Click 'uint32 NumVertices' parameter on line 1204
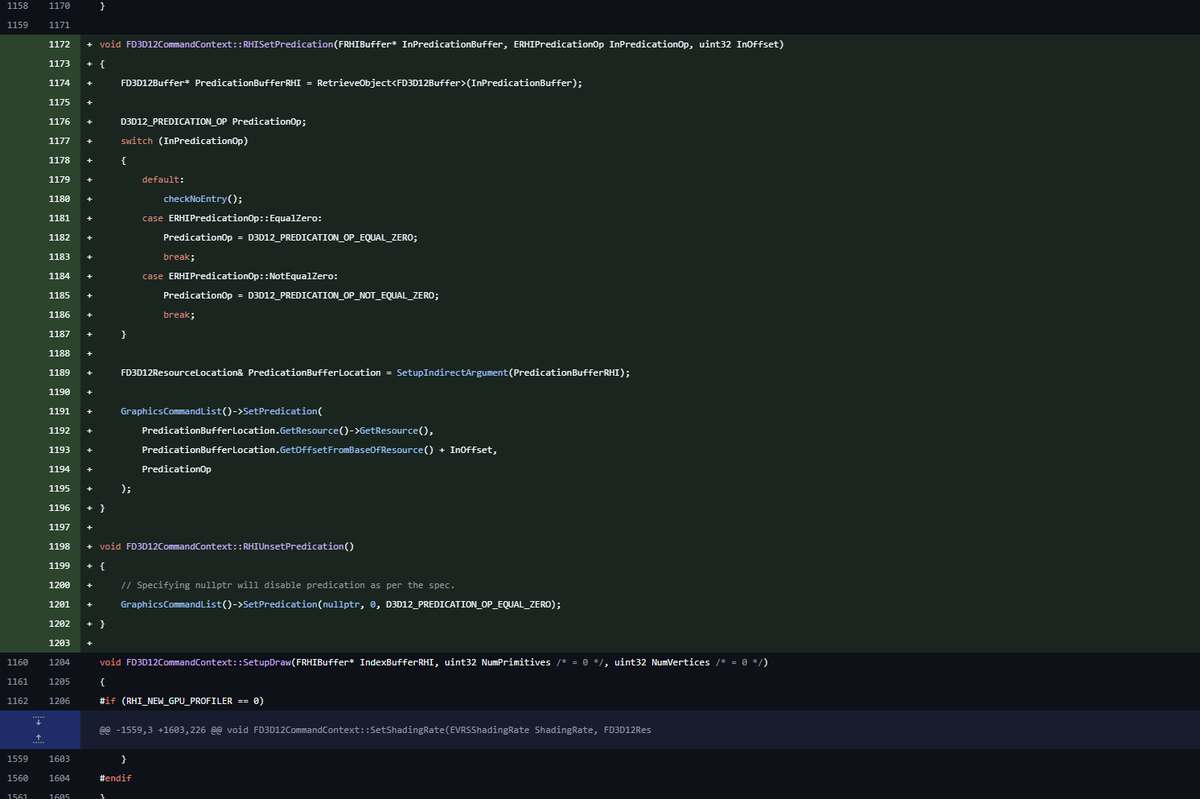 click(662, 662)
